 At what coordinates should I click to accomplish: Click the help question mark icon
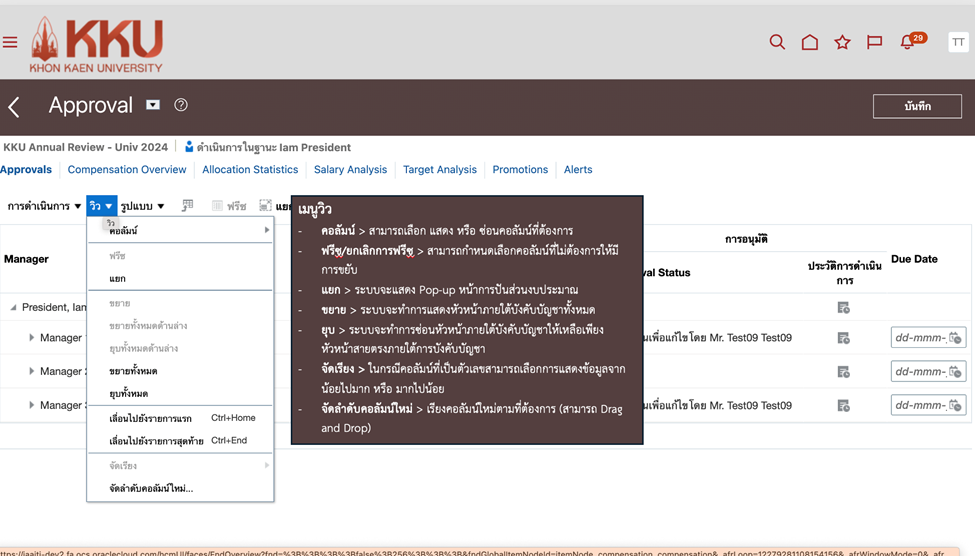[x=181, y=105]
